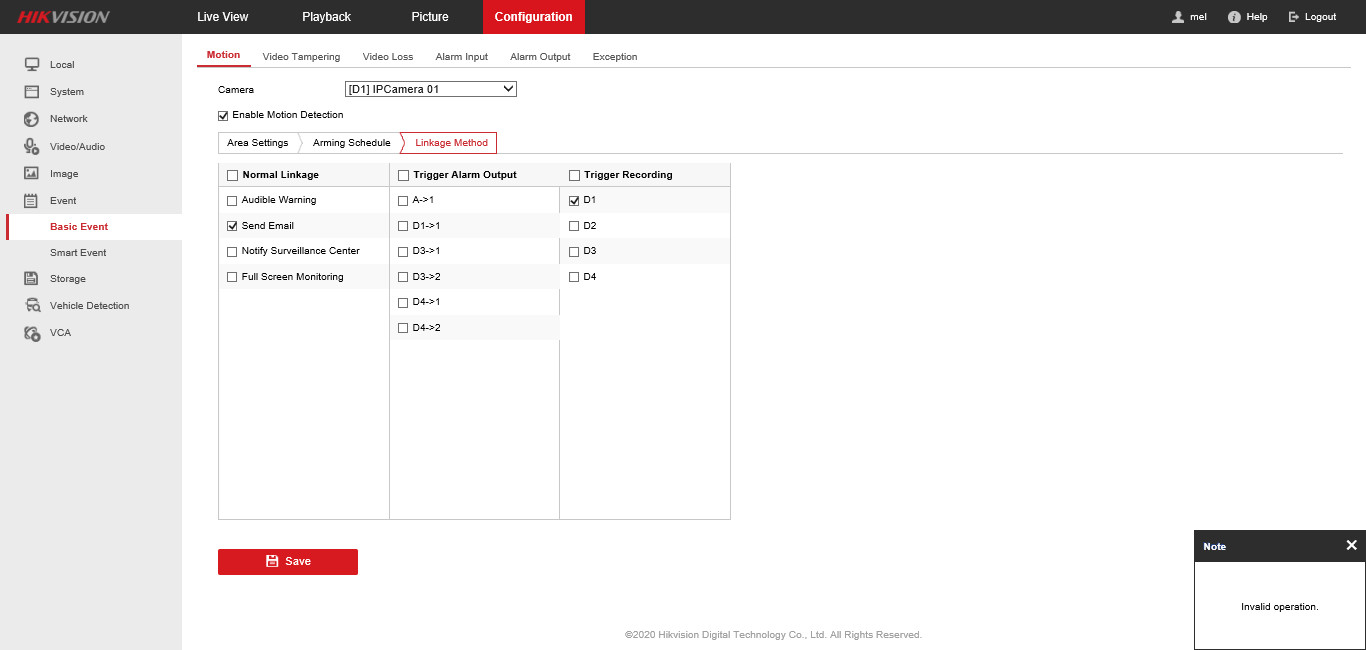
Task: Click the Vehicle Detection car icon
Action: (32, 306)
